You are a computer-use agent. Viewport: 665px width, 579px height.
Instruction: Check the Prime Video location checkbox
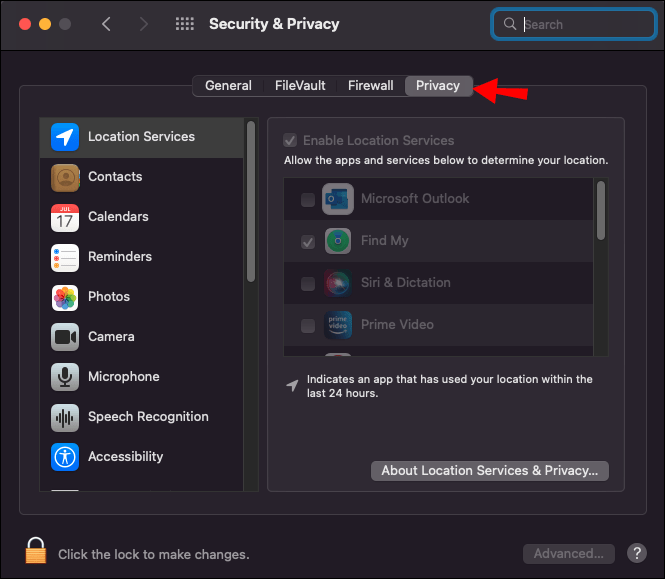(308, 326)
